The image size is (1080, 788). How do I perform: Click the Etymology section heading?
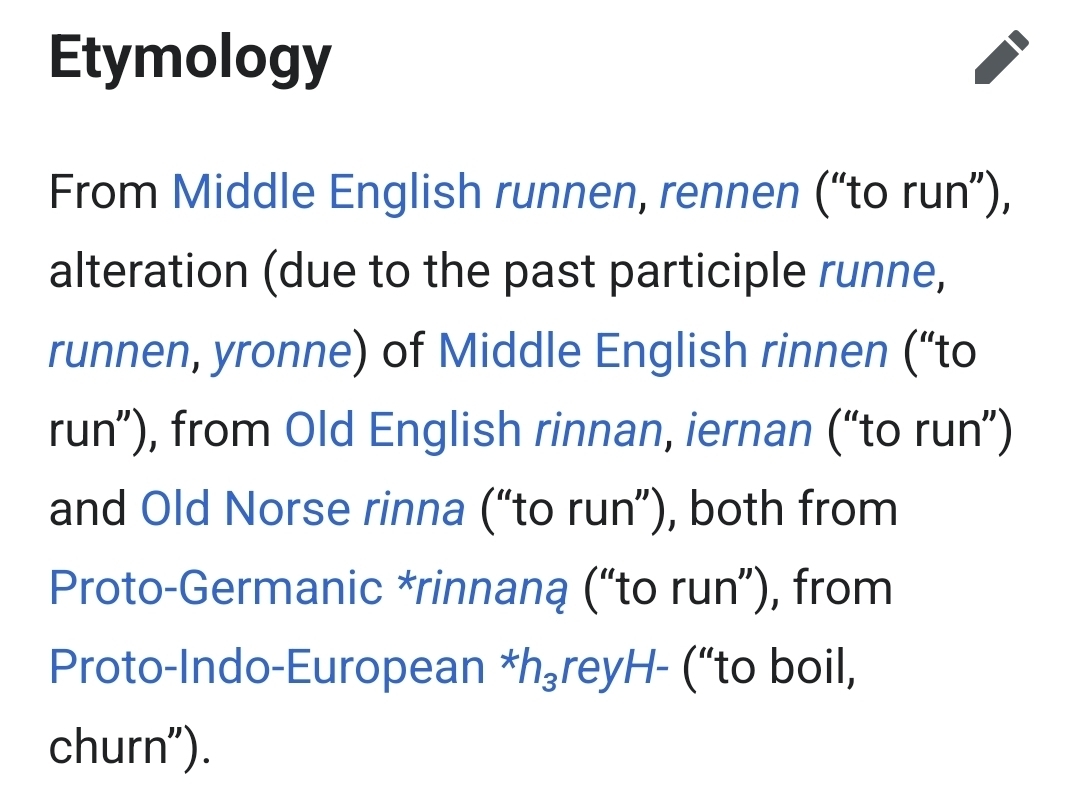click(190, 59)
